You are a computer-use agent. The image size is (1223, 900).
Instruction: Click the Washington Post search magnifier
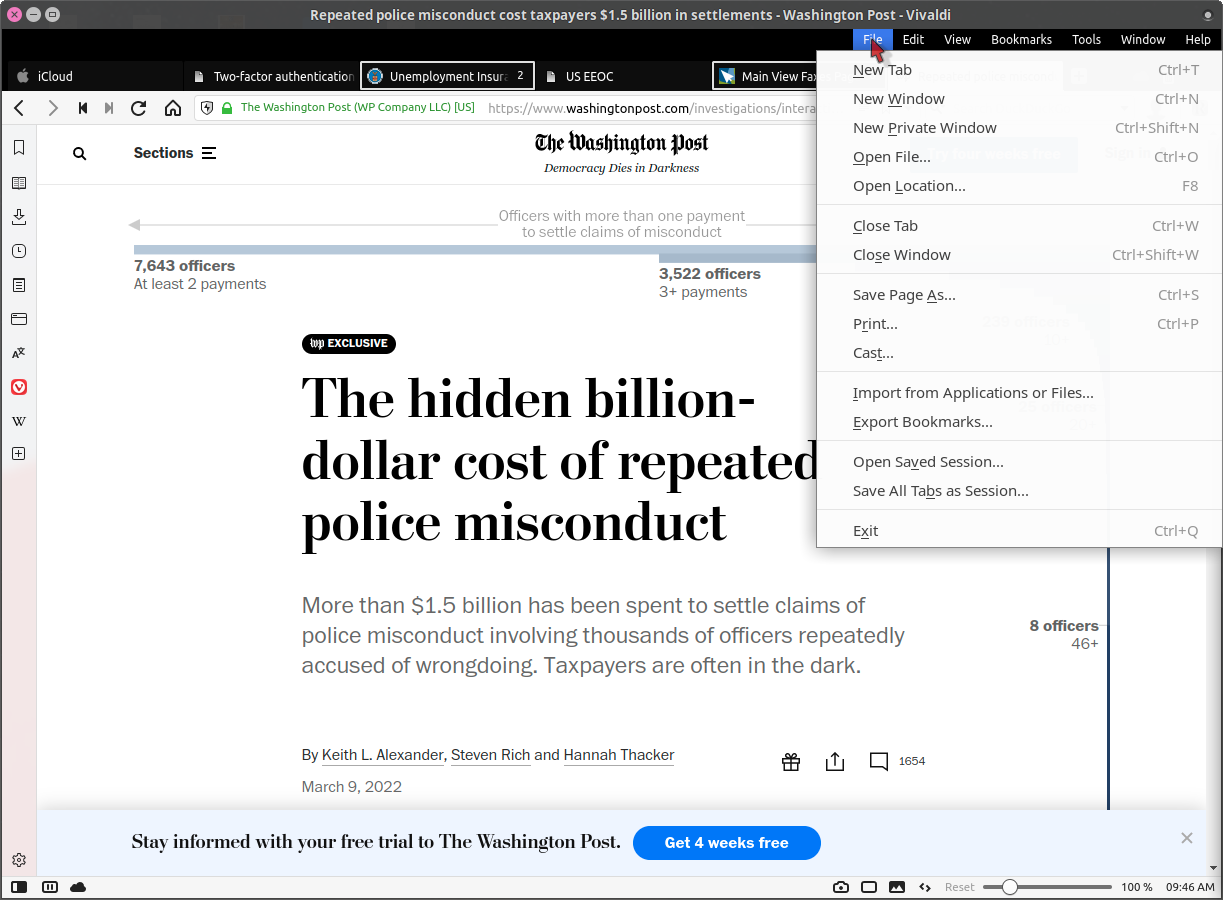80,154
